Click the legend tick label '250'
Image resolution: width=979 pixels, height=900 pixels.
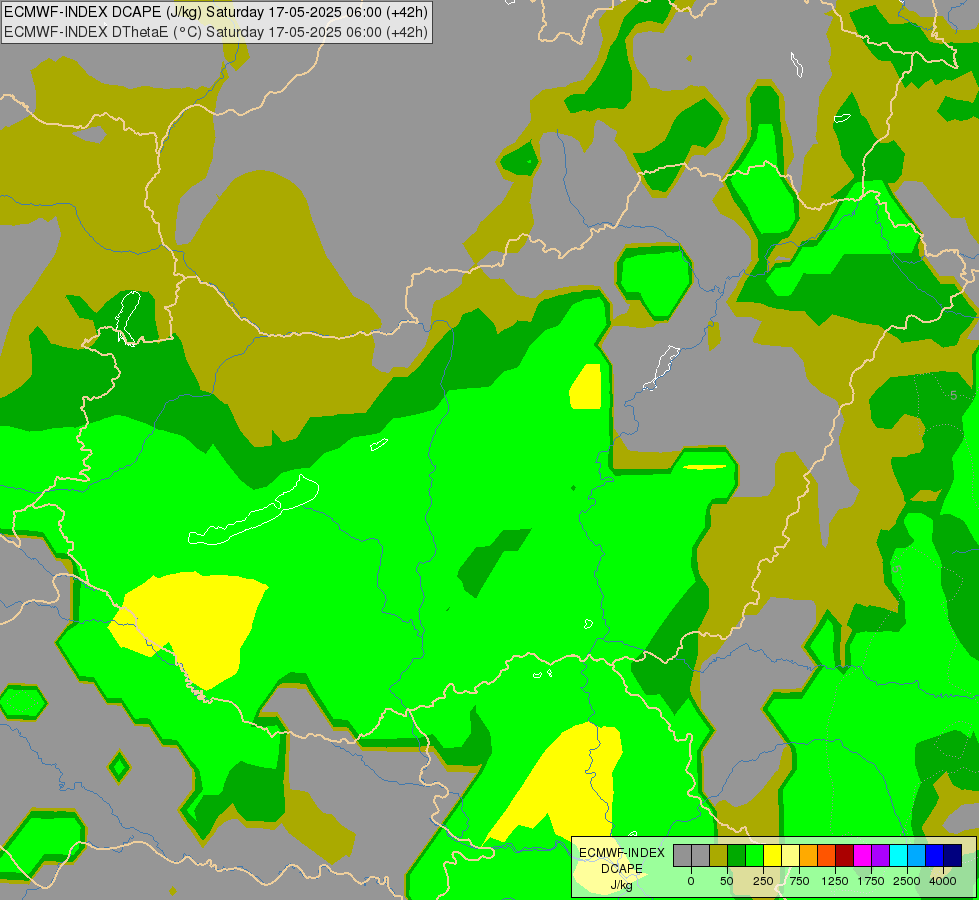763,881
